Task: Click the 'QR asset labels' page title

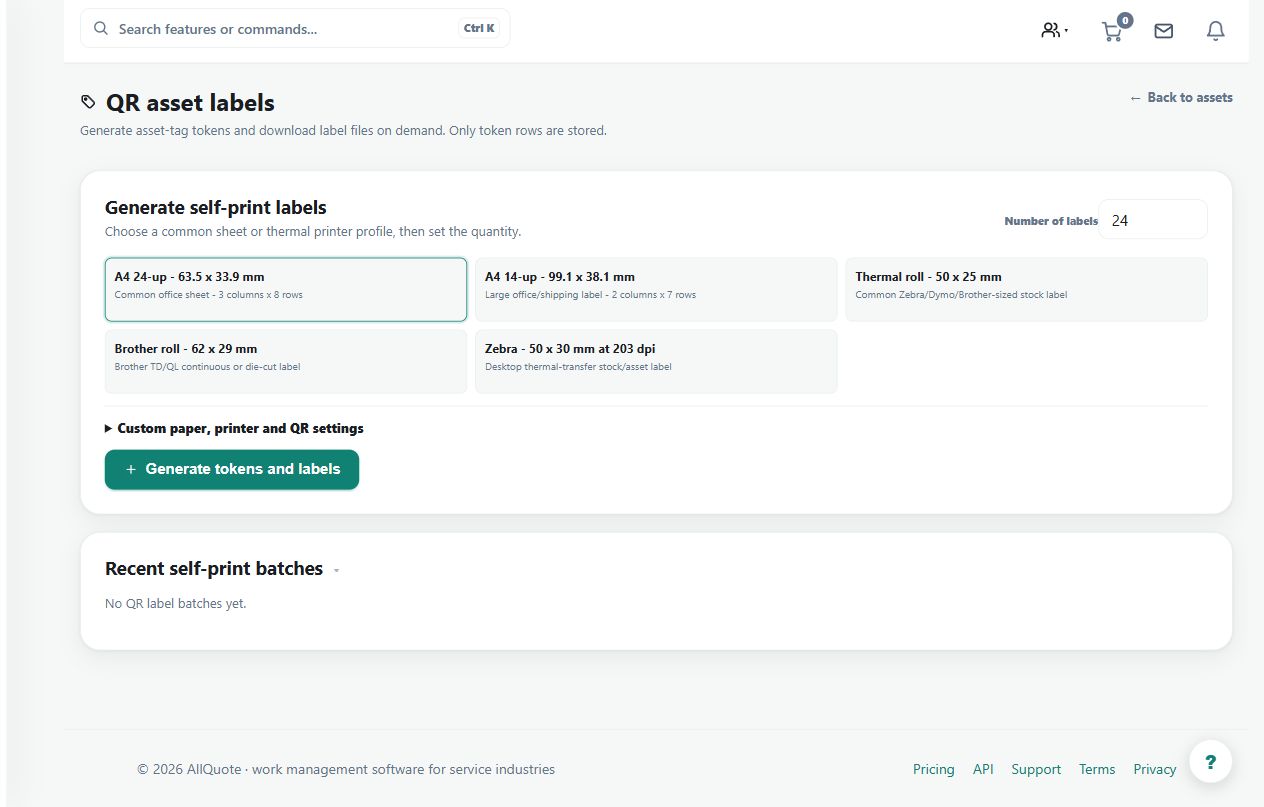Action: 190,103
